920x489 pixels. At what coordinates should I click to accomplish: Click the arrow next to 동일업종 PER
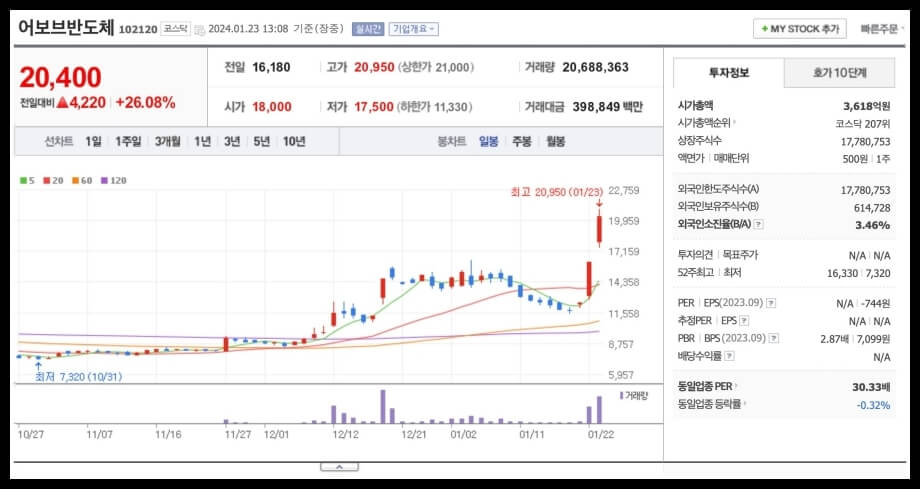click(x=736, y=386)
